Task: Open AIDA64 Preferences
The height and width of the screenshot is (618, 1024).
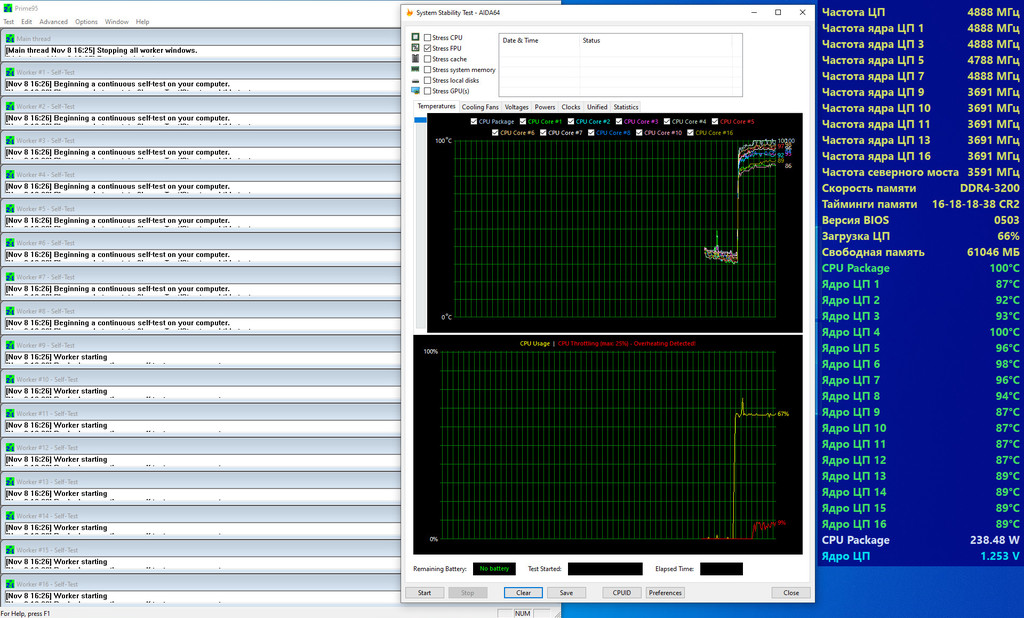Action: pos(665,592)
